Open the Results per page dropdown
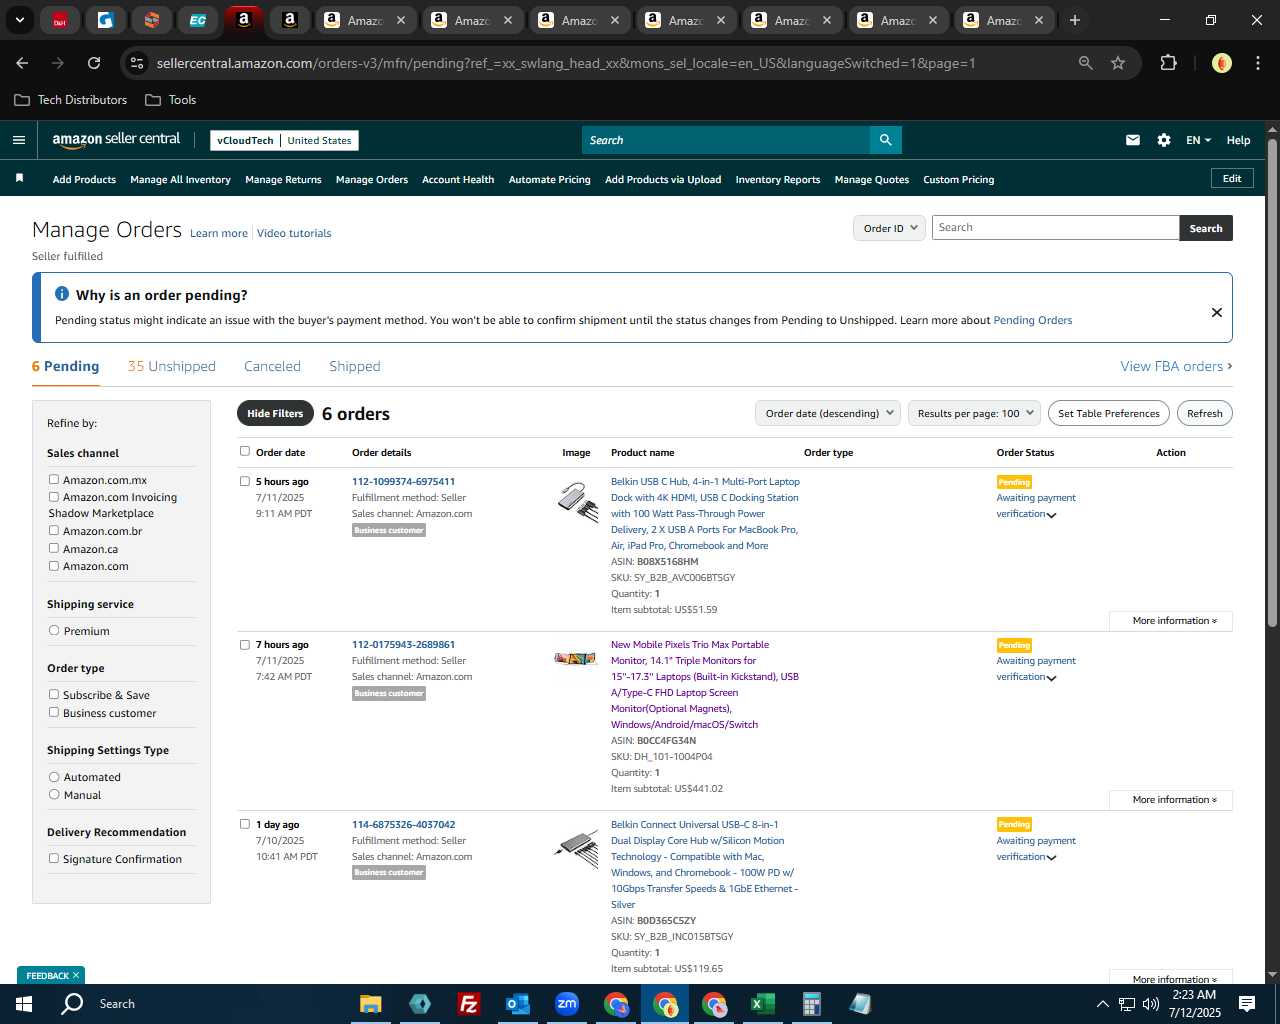The height and width of the screenshot is (1024, 1280). point(974,413)
